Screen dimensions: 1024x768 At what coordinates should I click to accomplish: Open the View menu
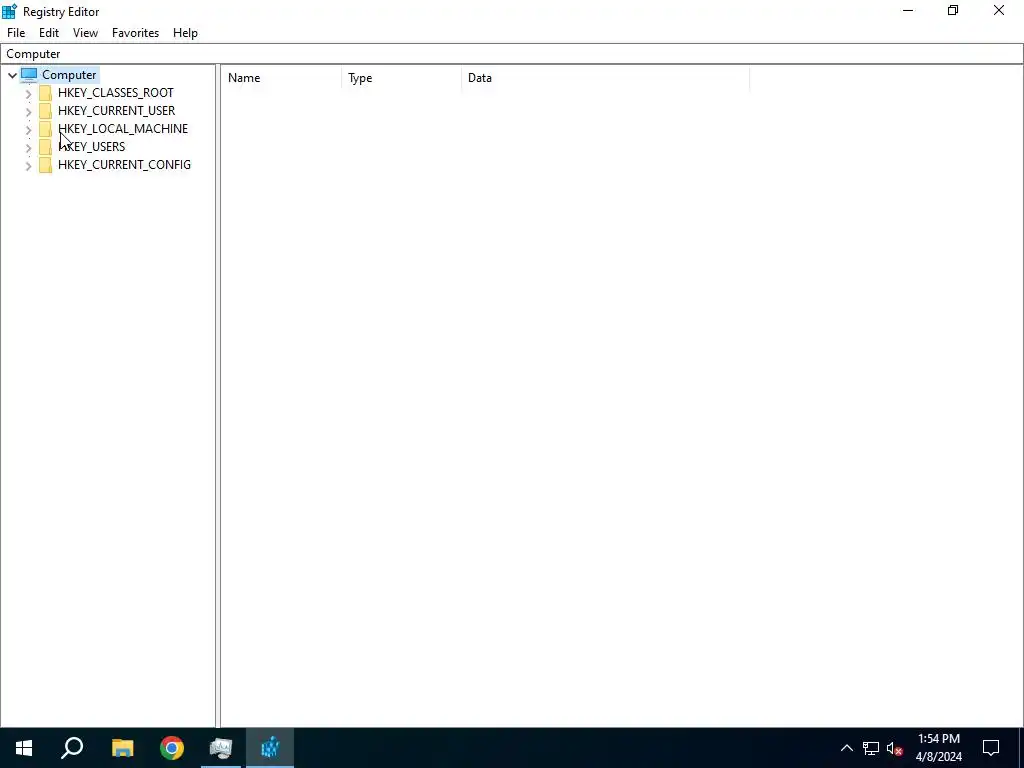tap(86, 33)
